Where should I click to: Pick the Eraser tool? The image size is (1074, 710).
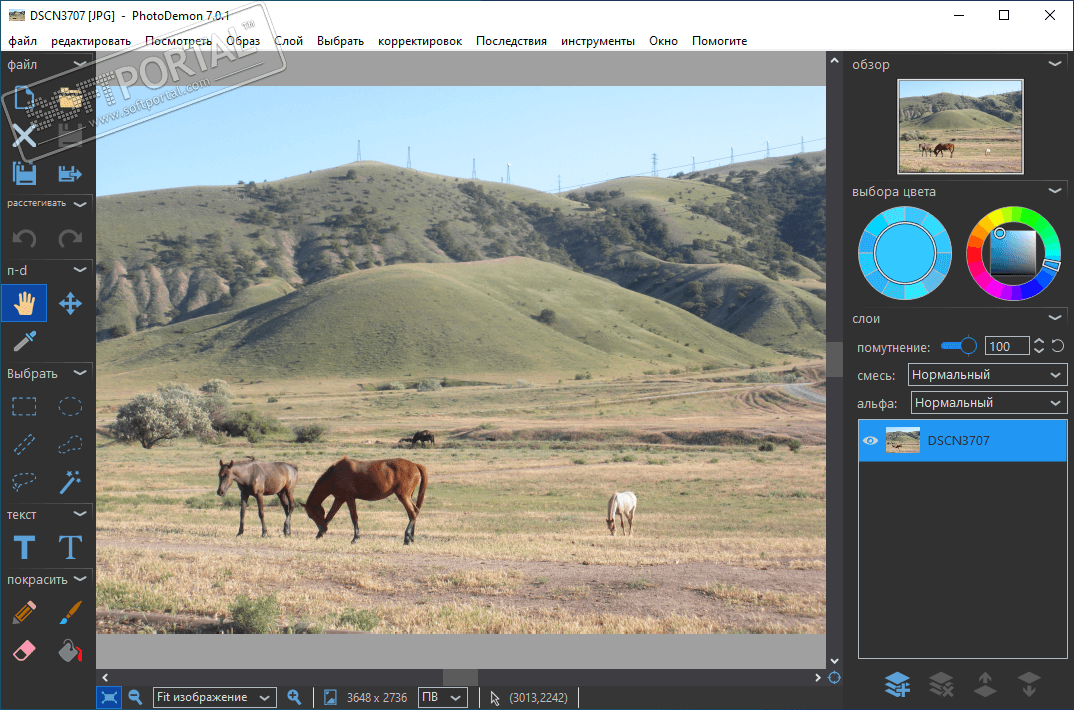(x=24, y=650)
